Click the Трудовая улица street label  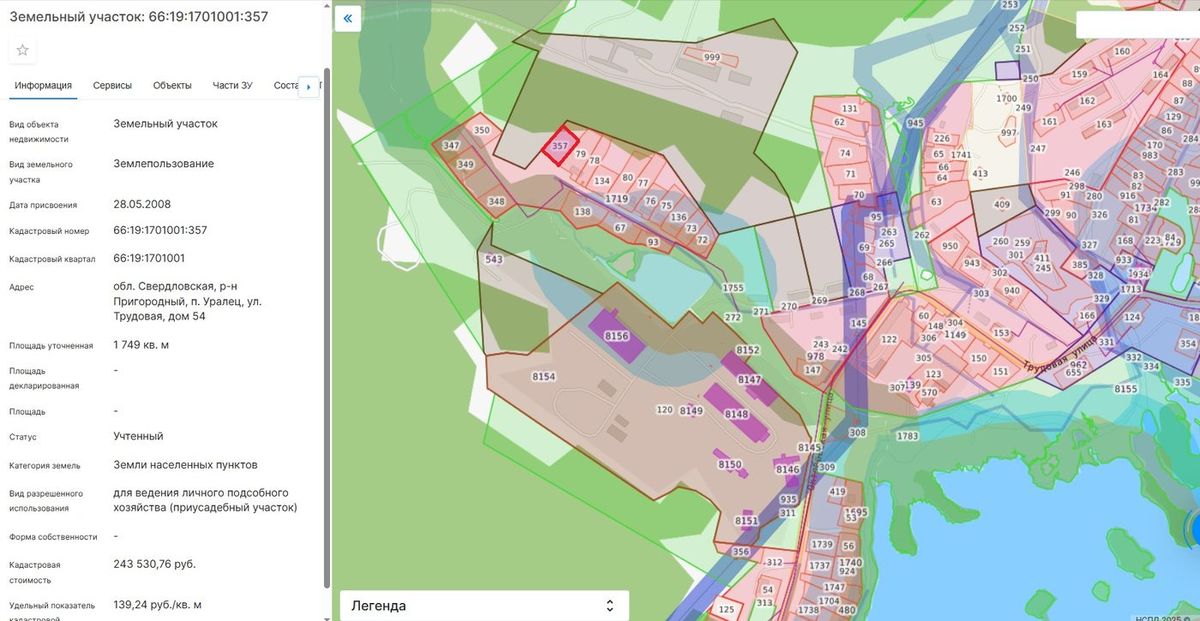coord(1058,355)
